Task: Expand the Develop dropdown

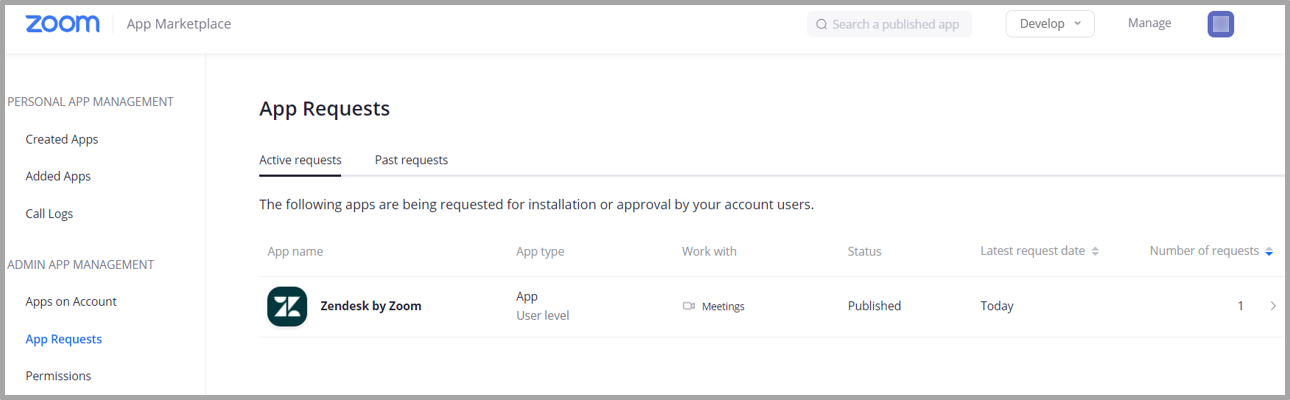Action: tap(1050, 24)
